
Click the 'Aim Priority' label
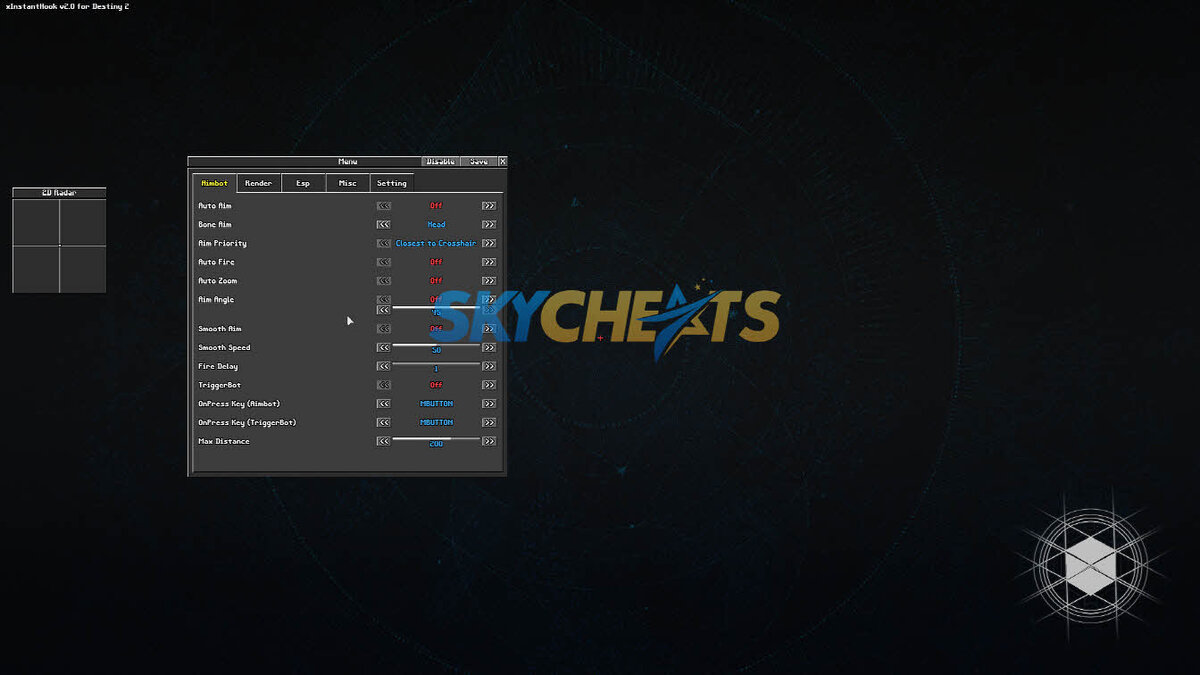pos(222,243)
